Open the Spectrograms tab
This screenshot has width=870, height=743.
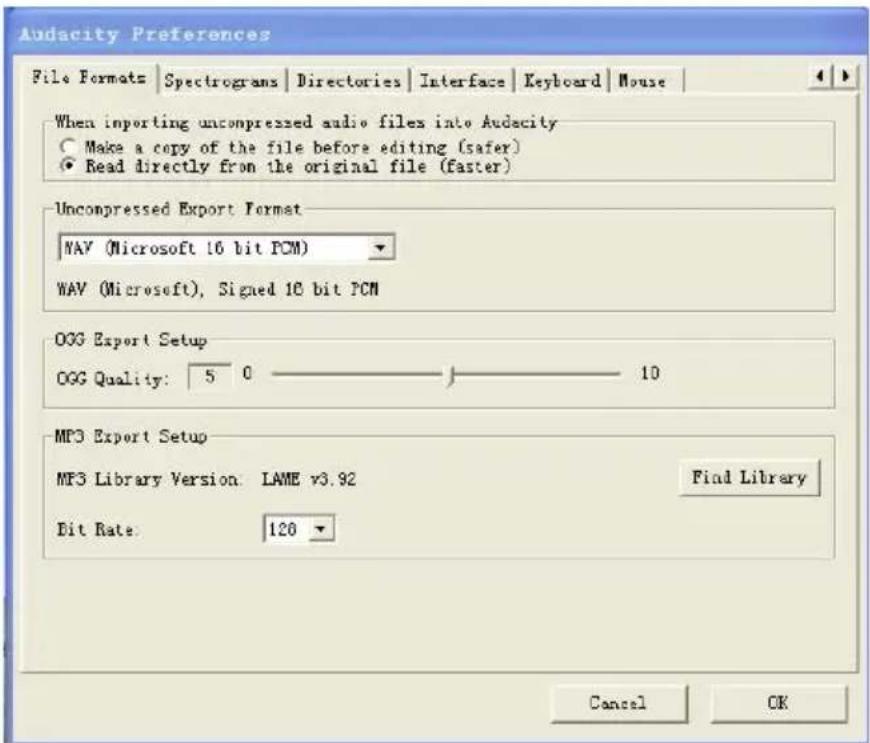(x=221, y=81)
